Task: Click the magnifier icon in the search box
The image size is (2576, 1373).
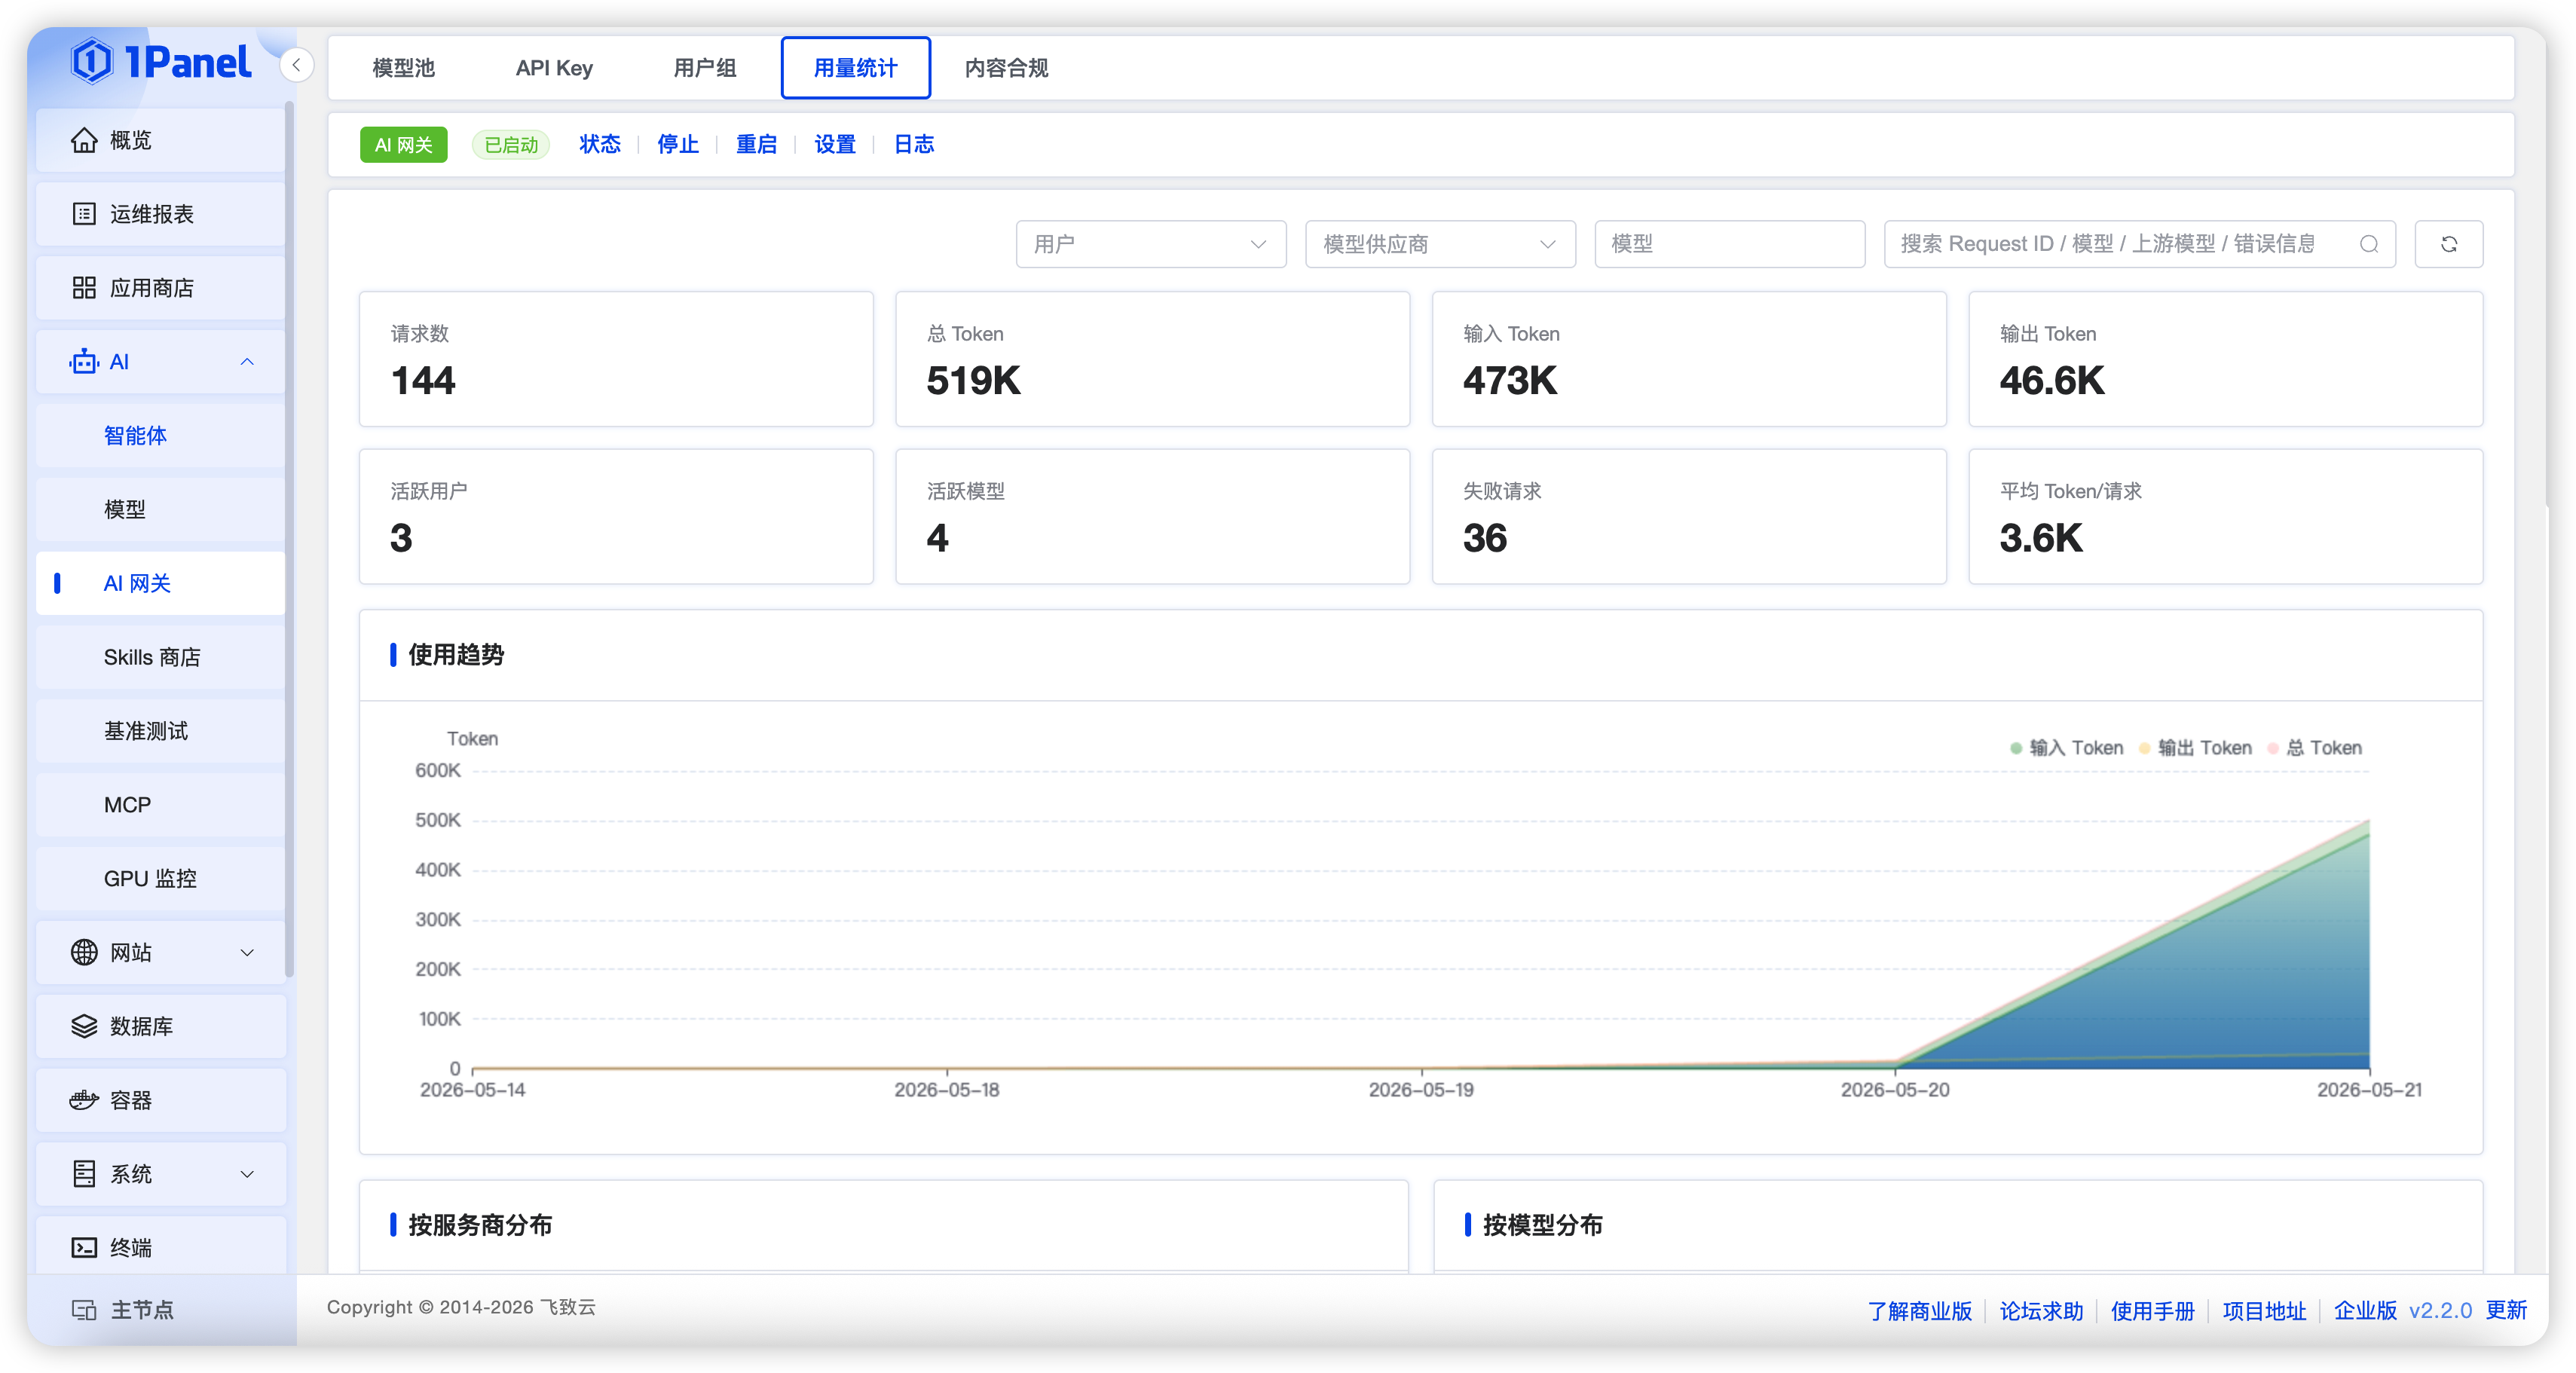Action: 2369,244
